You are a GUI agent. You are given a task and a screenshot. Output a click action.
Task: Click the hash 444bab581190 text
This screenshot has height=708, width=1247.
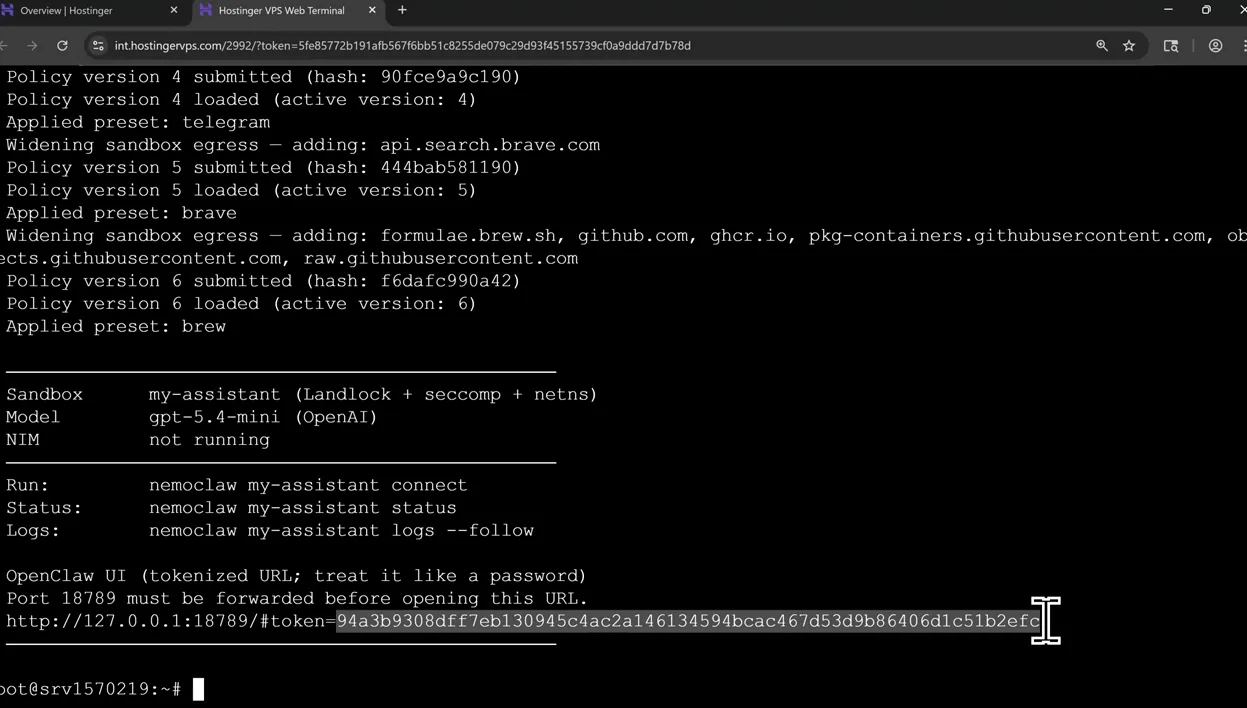point(445,168)
